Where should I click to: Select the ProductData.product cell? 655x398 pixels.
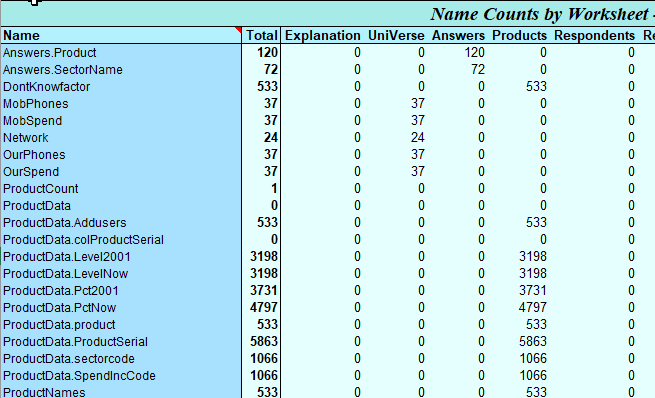(x=121, y=324)
